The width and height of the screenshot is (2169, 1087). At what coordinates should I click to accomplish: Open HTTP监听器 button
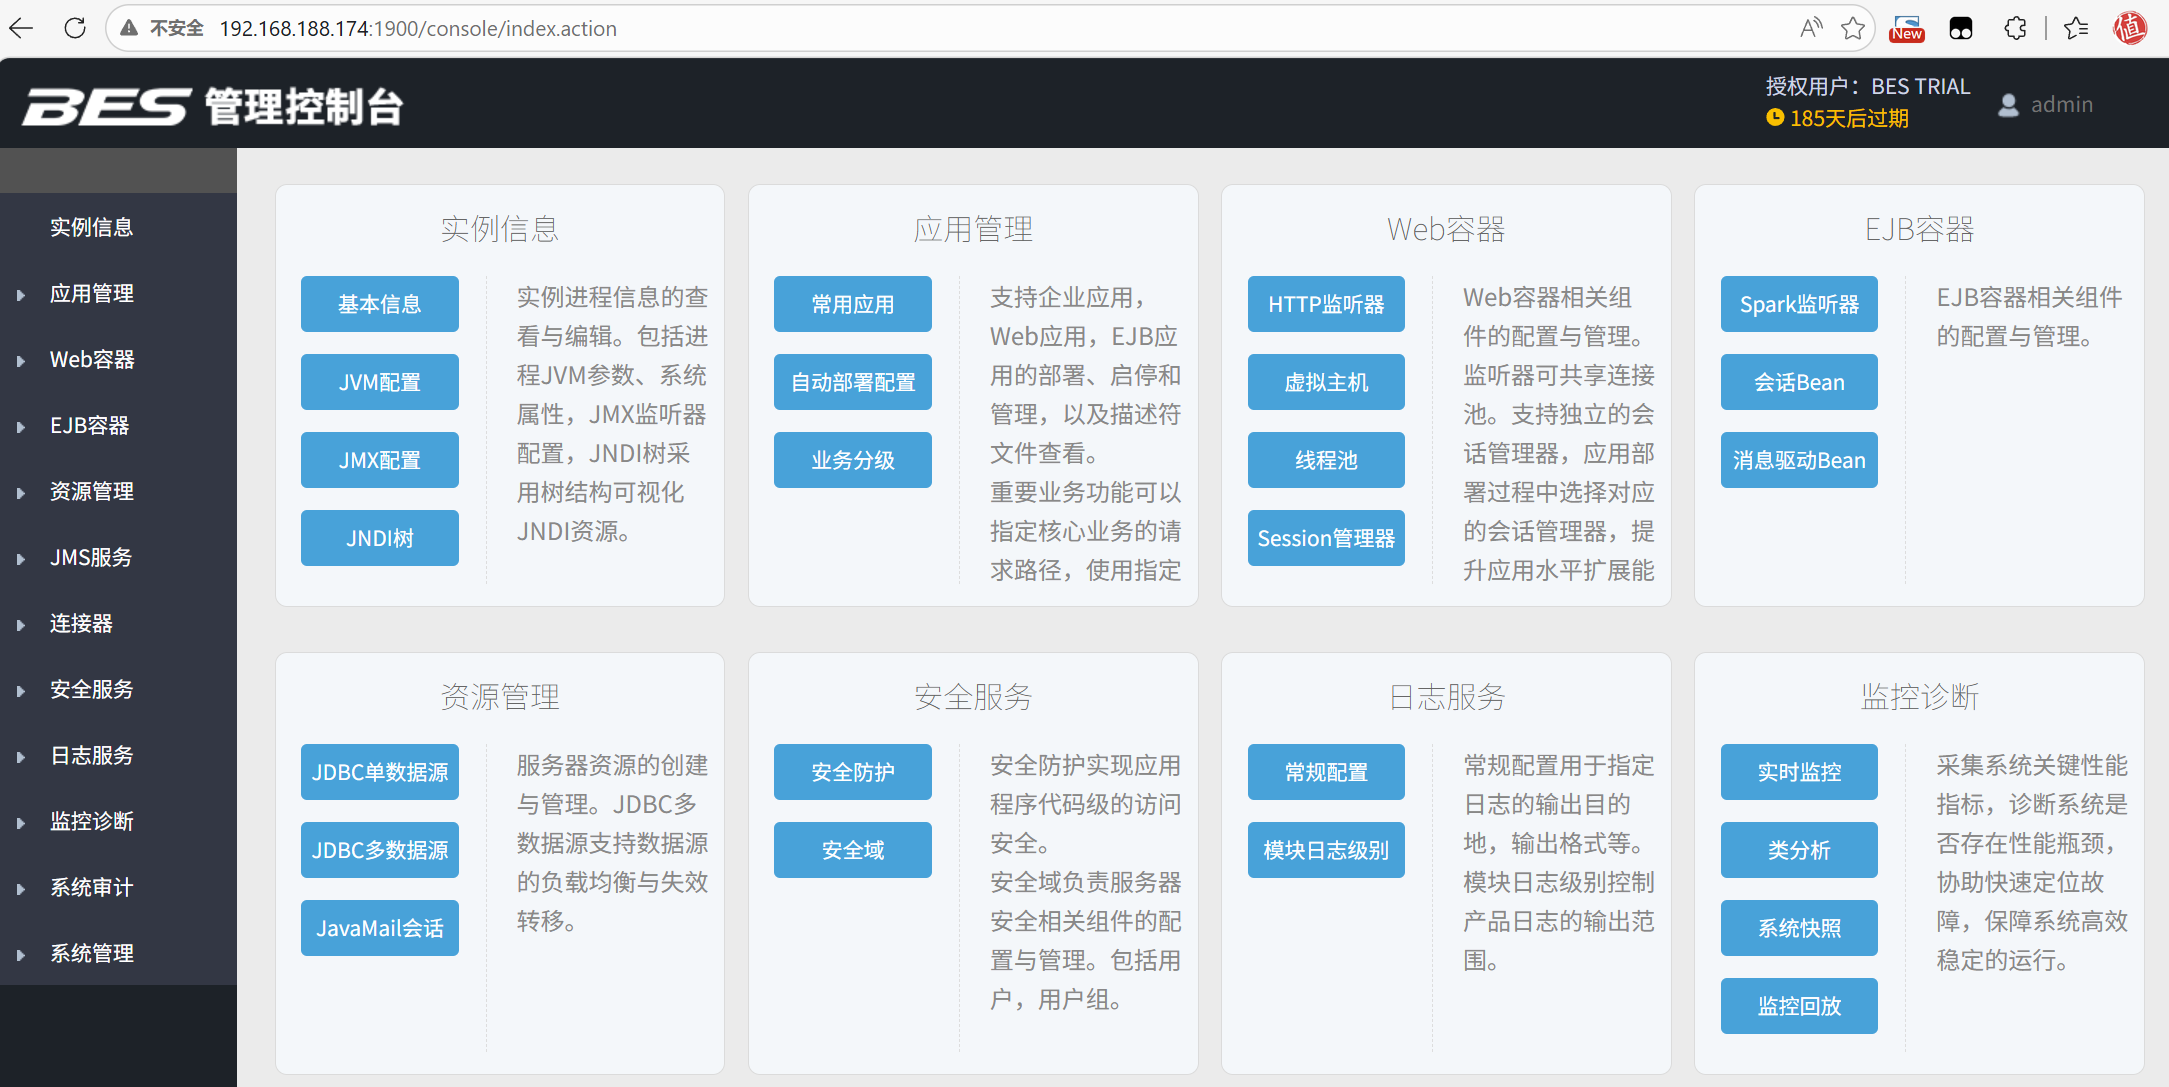1326,304
